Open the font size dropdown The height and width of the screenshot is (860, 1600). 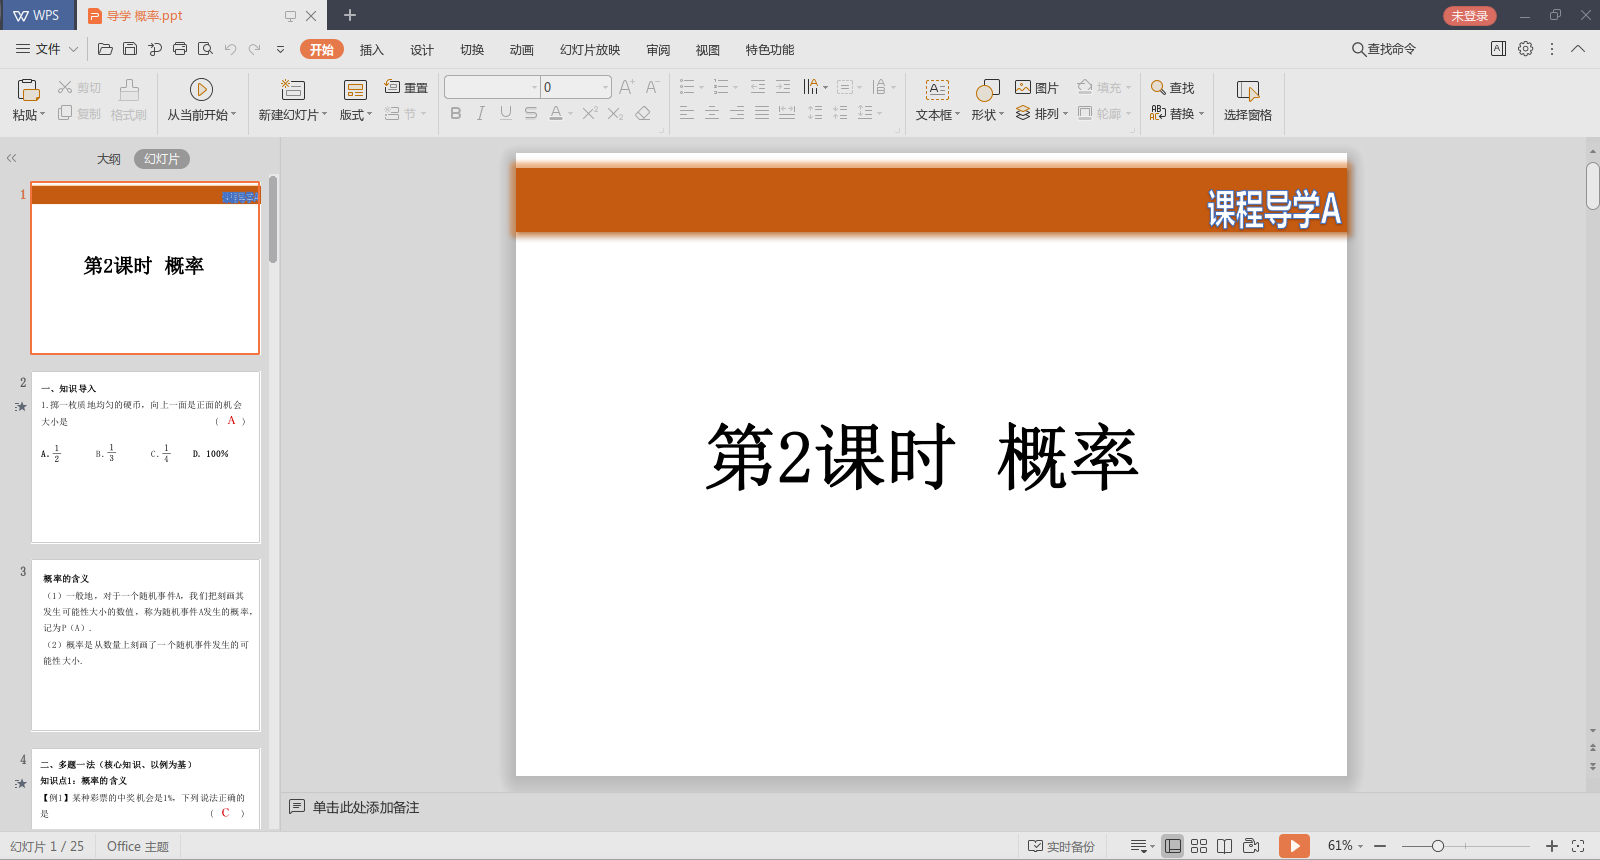[x=605, y=87]
